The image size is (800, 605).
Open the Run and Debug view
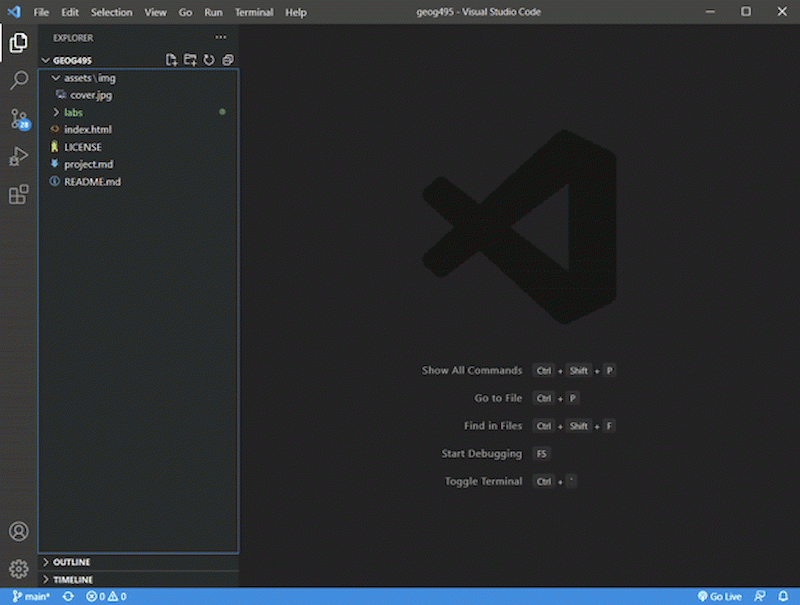[x=18, y=156]
